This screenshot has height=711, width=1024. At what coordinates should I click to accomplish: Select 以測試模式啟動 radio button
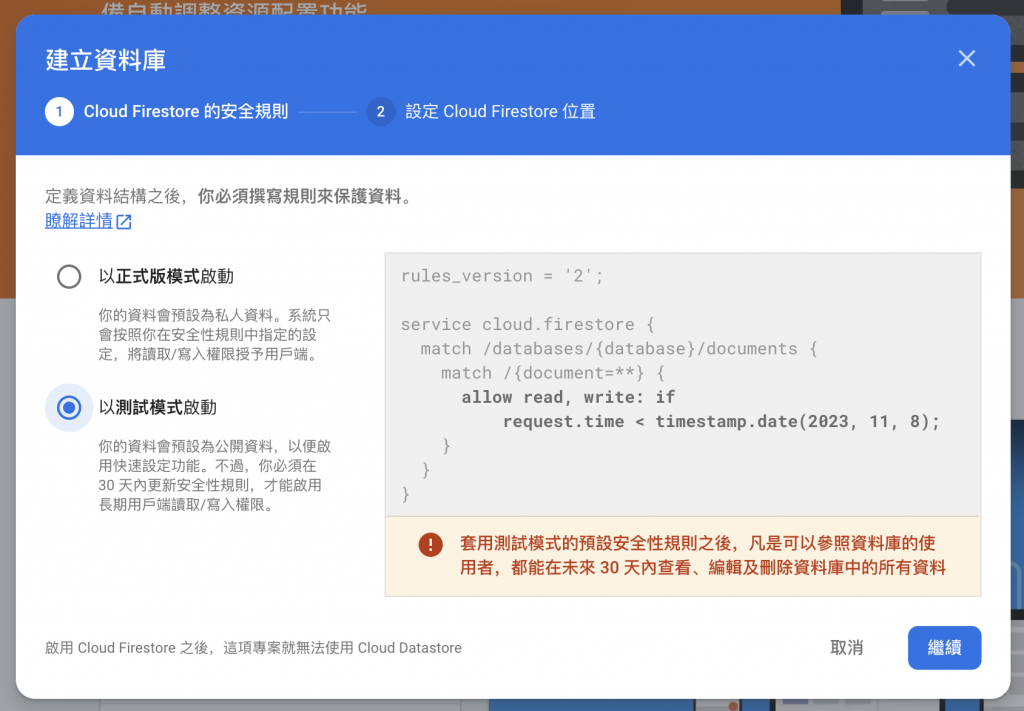[69, 407]
